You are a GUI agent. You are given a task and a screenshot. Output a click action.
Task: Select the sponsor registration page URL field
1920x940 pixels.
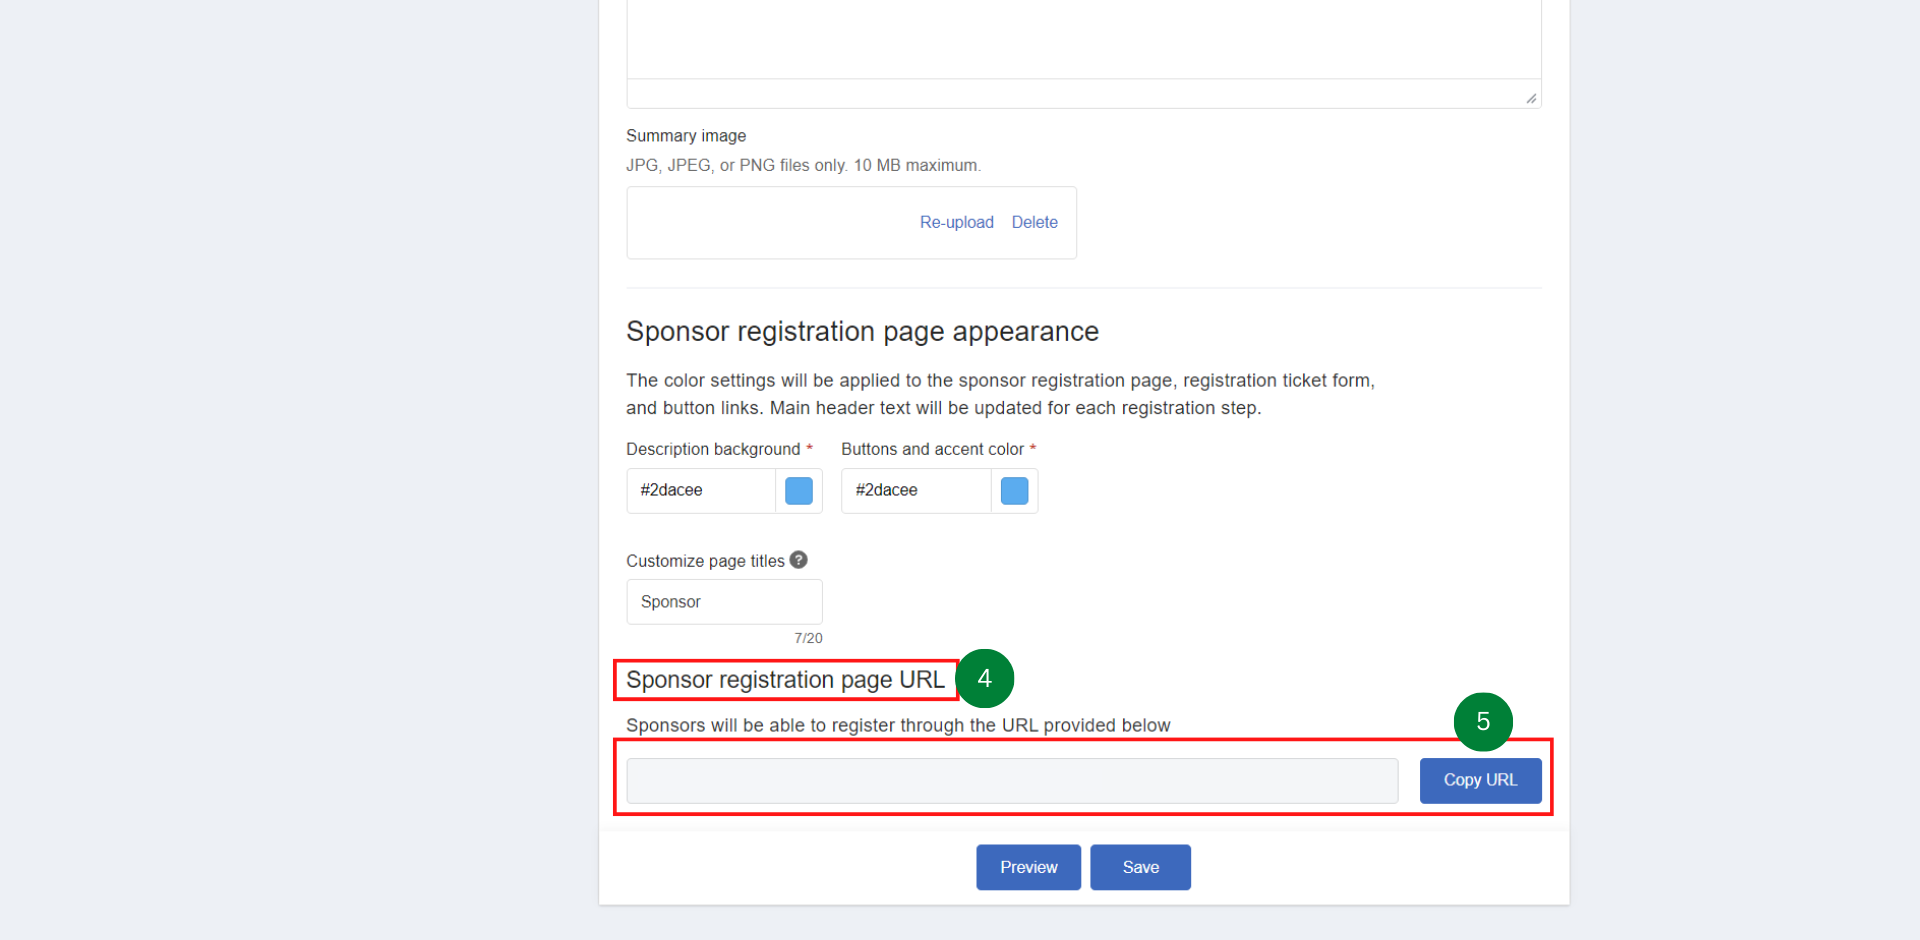click(x=1011, y=780)
